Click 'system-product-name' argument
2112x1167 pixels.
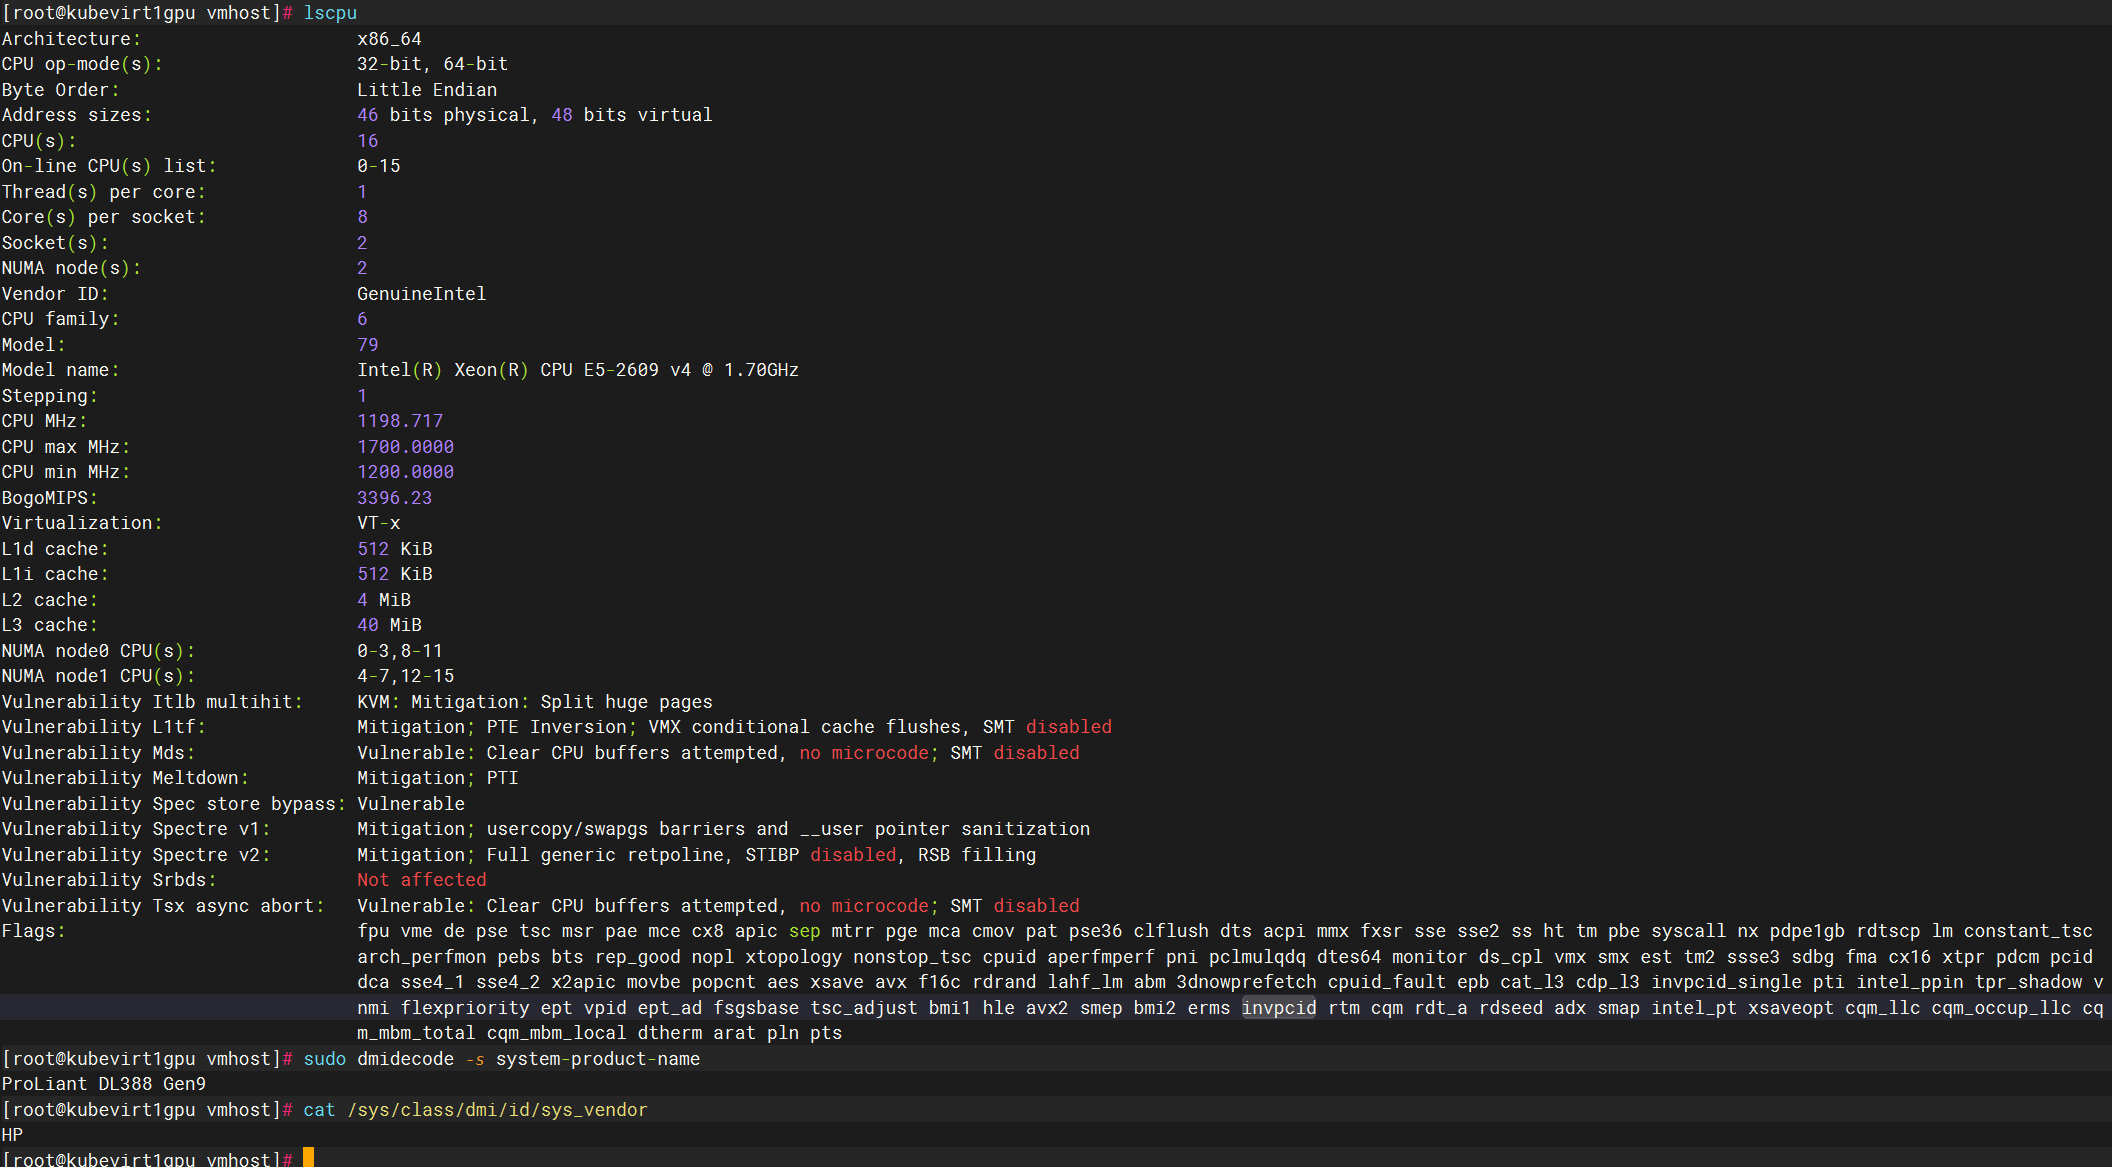pyautogui.click(x=598, y=1059)
